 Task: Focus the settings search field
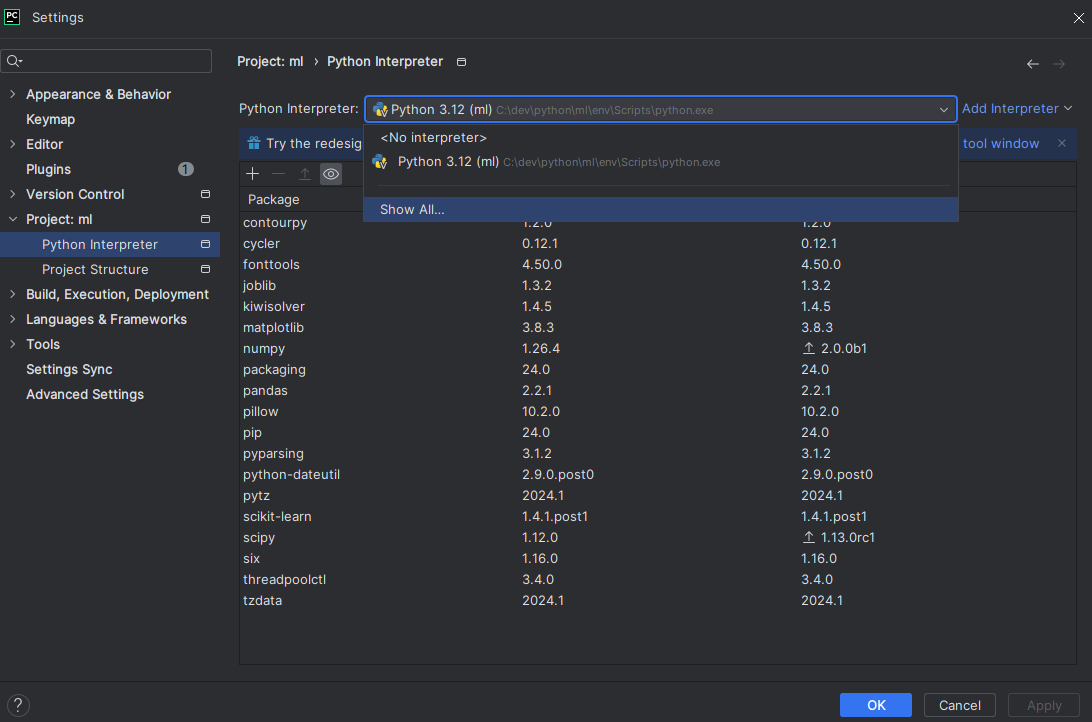click(x=106, y=61)
